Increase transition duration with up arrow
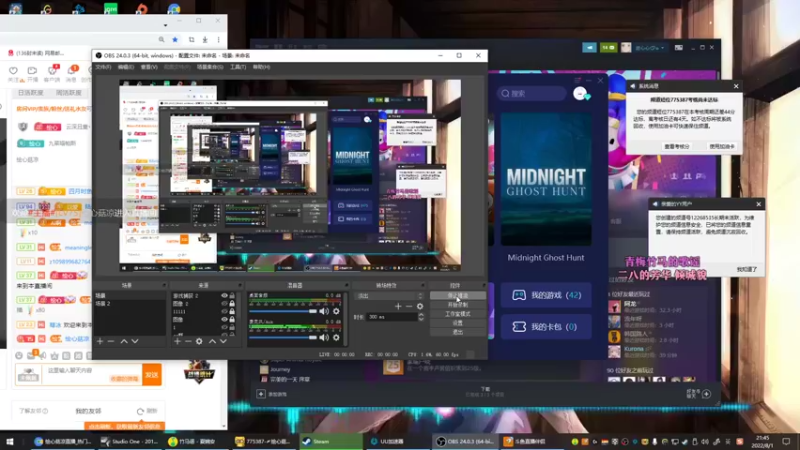 421,315
